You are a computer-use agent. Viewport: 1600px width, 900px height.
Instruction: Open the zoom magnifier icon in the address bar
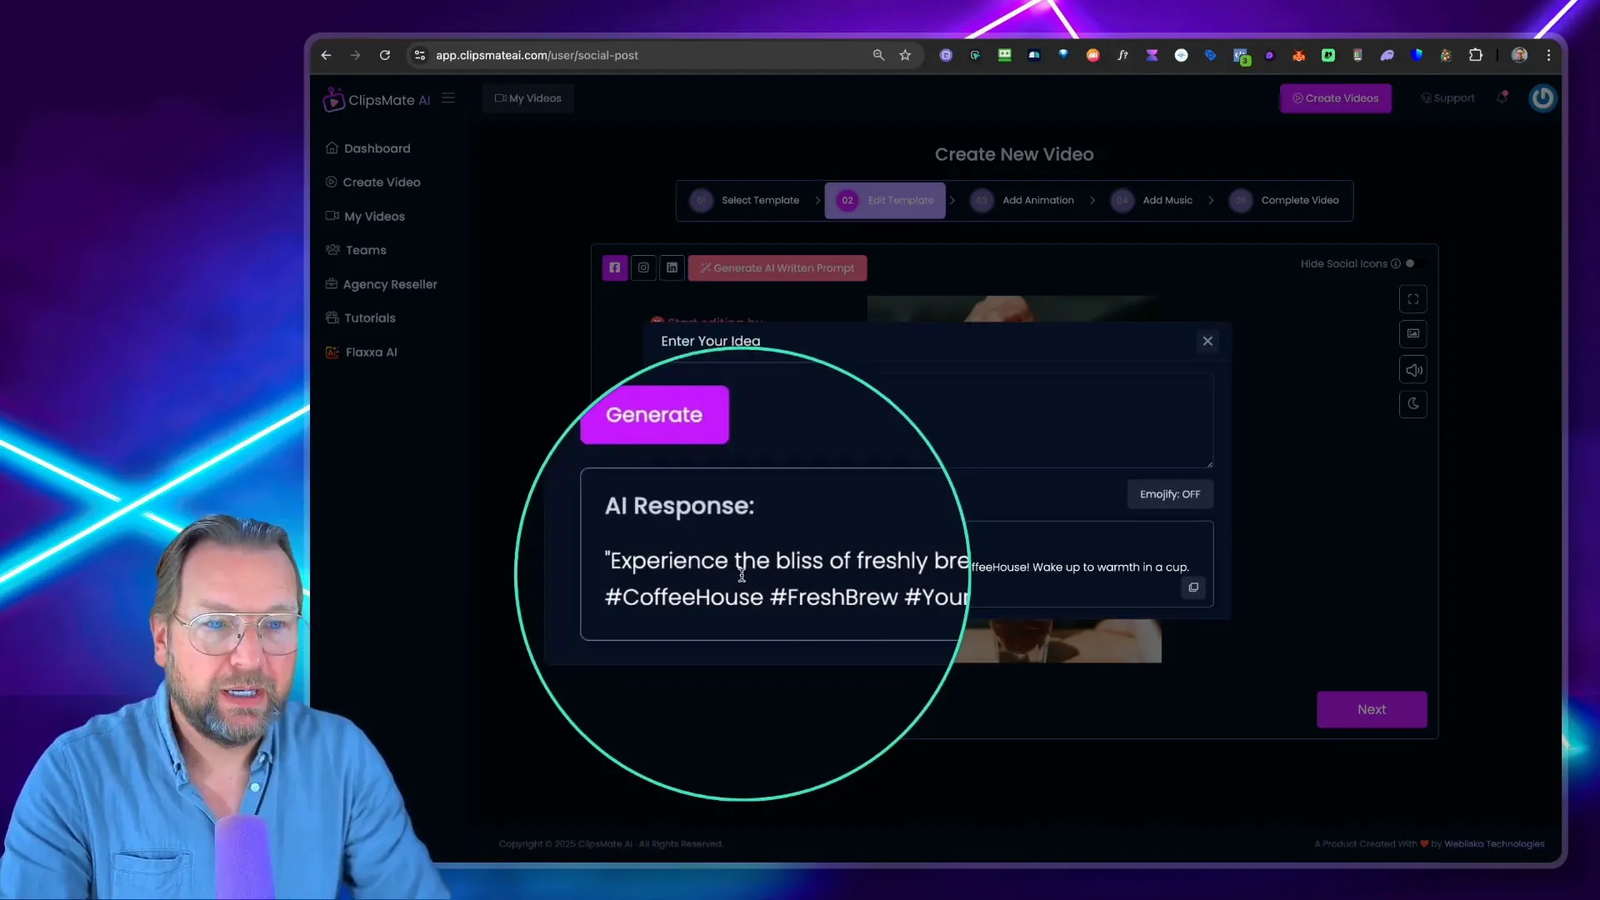(x=878, y=55)
